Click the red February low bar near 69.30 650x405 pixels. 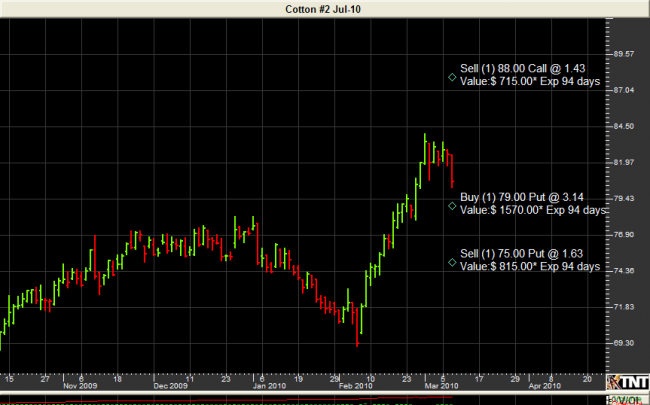pos(357,327)
